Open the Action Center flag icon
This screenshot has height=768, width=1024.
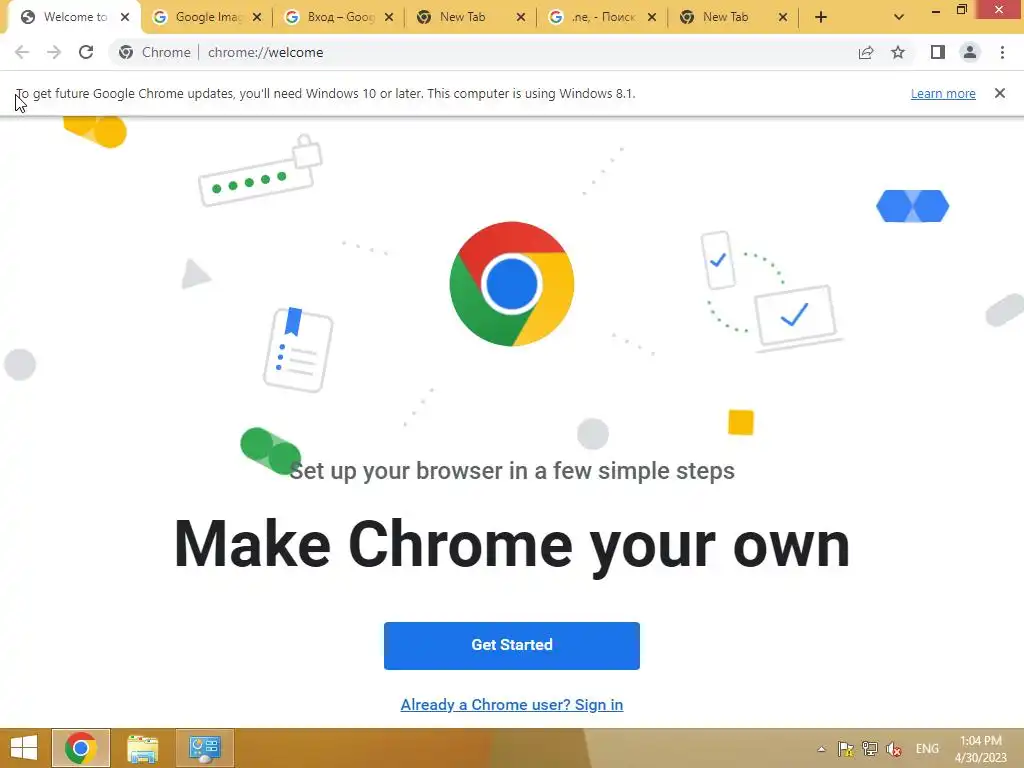pyautogui.click(x=846, y=748)
